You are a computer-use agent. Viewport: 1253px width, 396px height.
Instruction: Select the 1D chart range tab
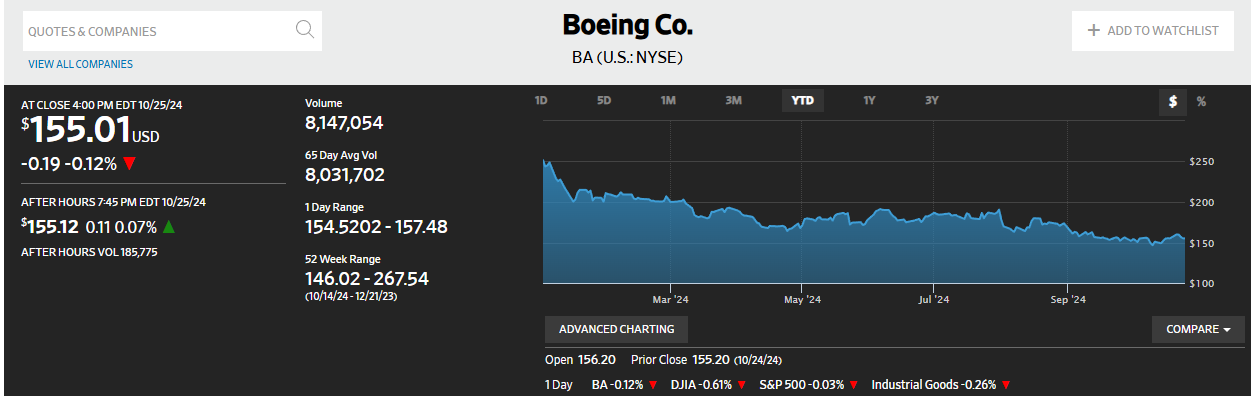tap(541, 101)
